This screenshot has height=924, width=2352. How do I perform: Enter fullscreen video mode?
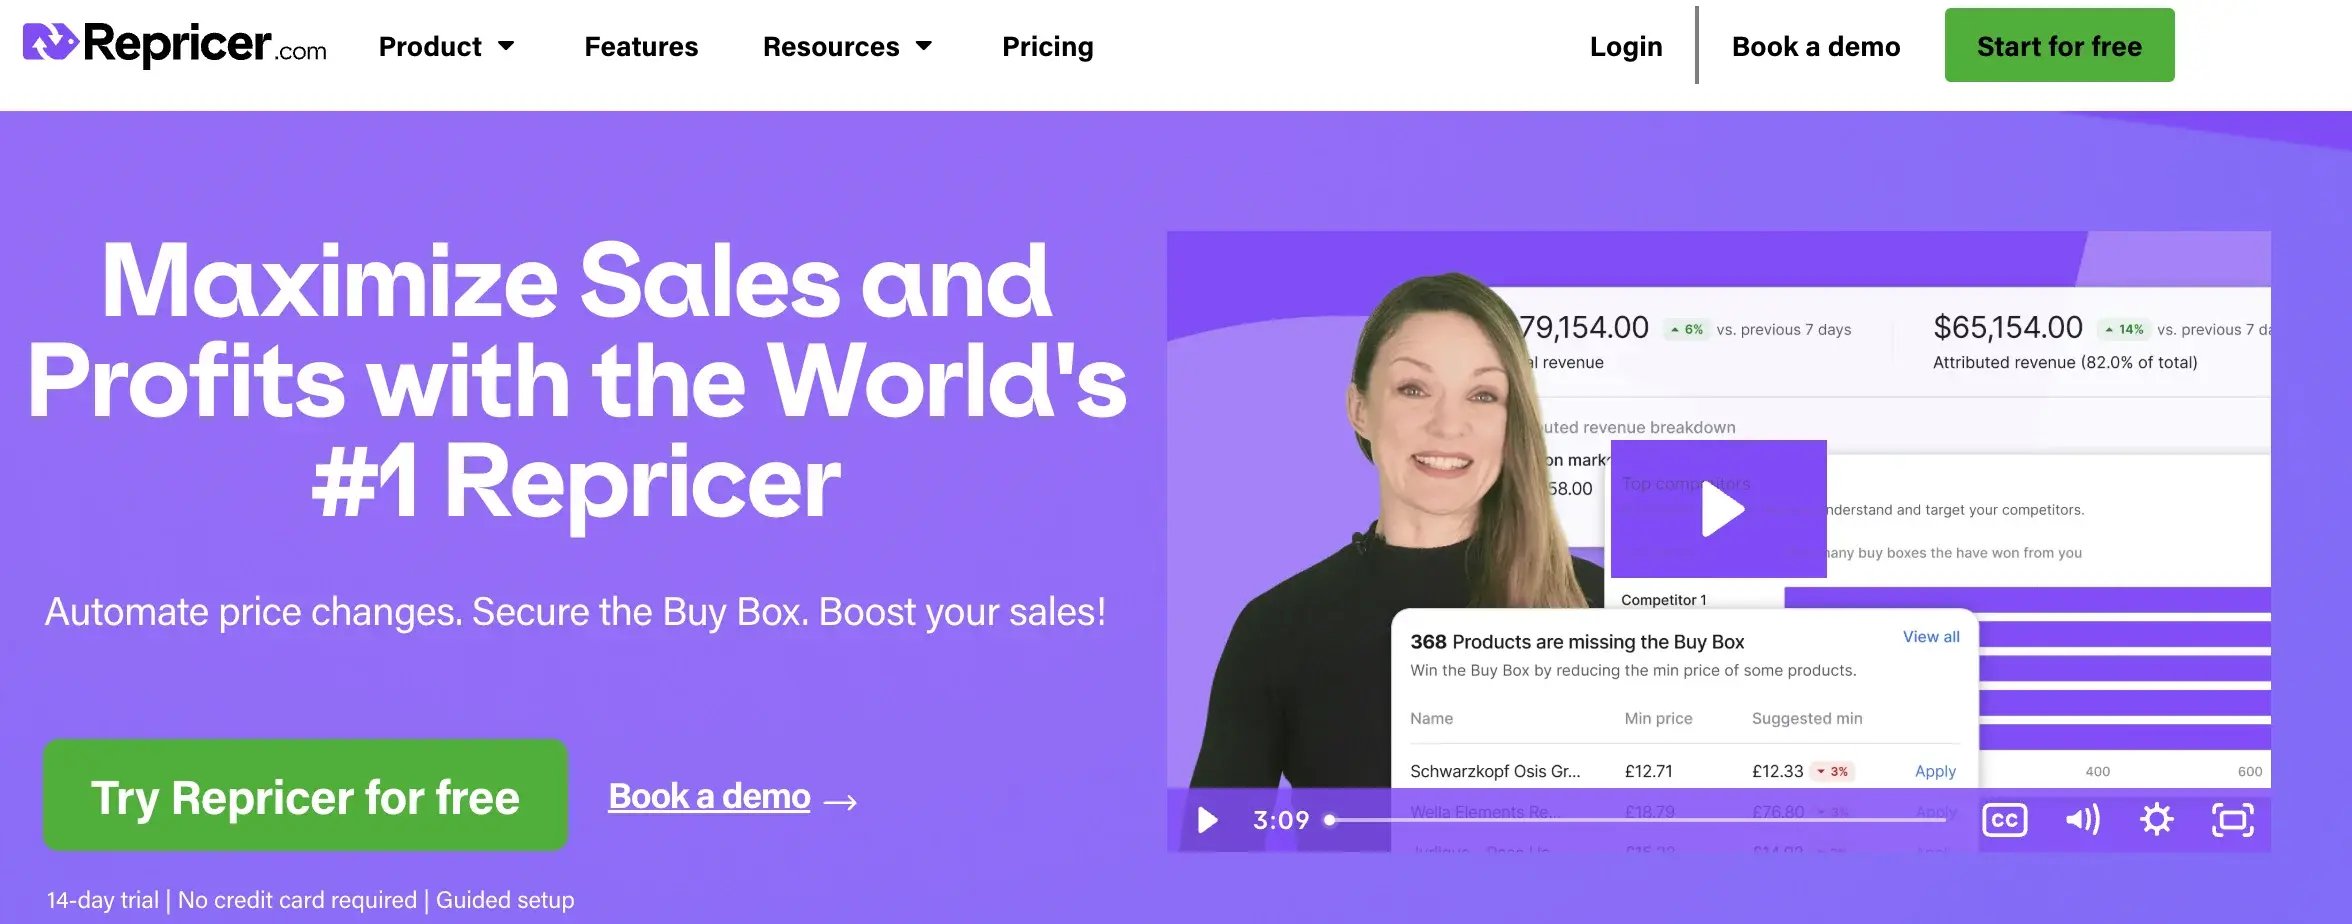pyautogui.click(x=2232, y=821)
